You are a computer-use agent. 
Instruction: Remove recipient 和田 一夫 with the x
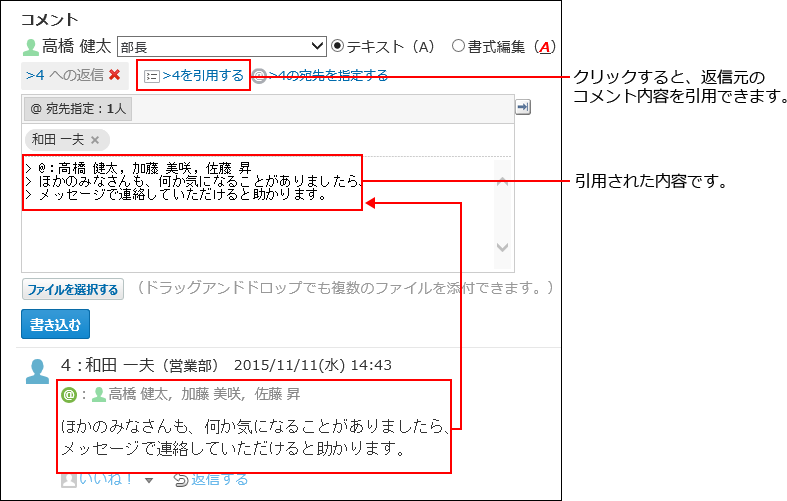(95, 140)
